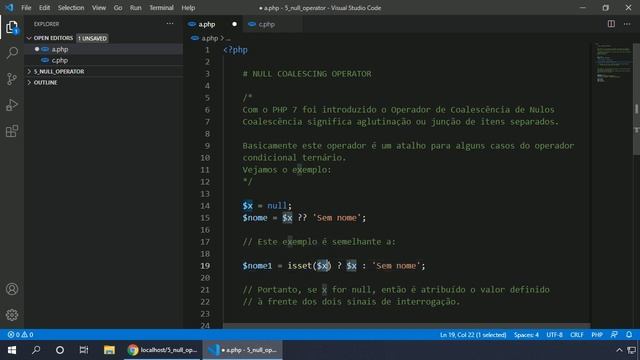Open the Terminal menu
640x360 pixels.
click(x=161, y=8)
